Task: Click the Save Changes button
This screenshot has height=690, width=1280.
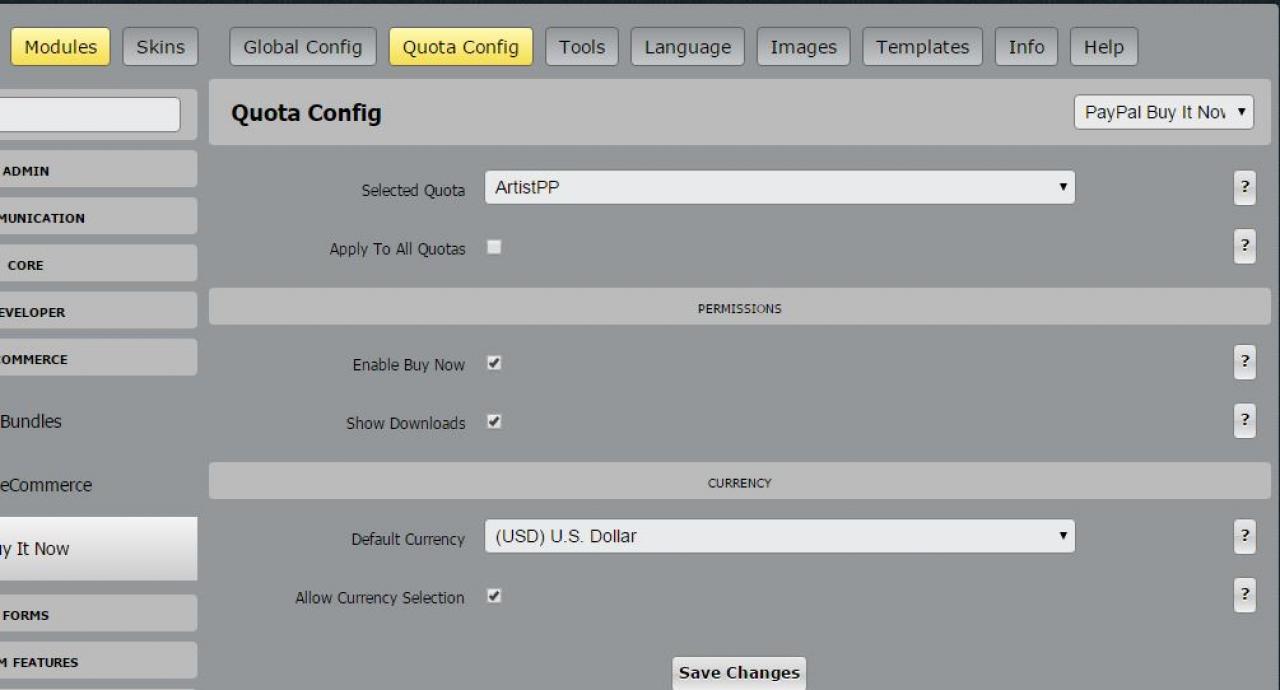Action: [x=739, y=673]
